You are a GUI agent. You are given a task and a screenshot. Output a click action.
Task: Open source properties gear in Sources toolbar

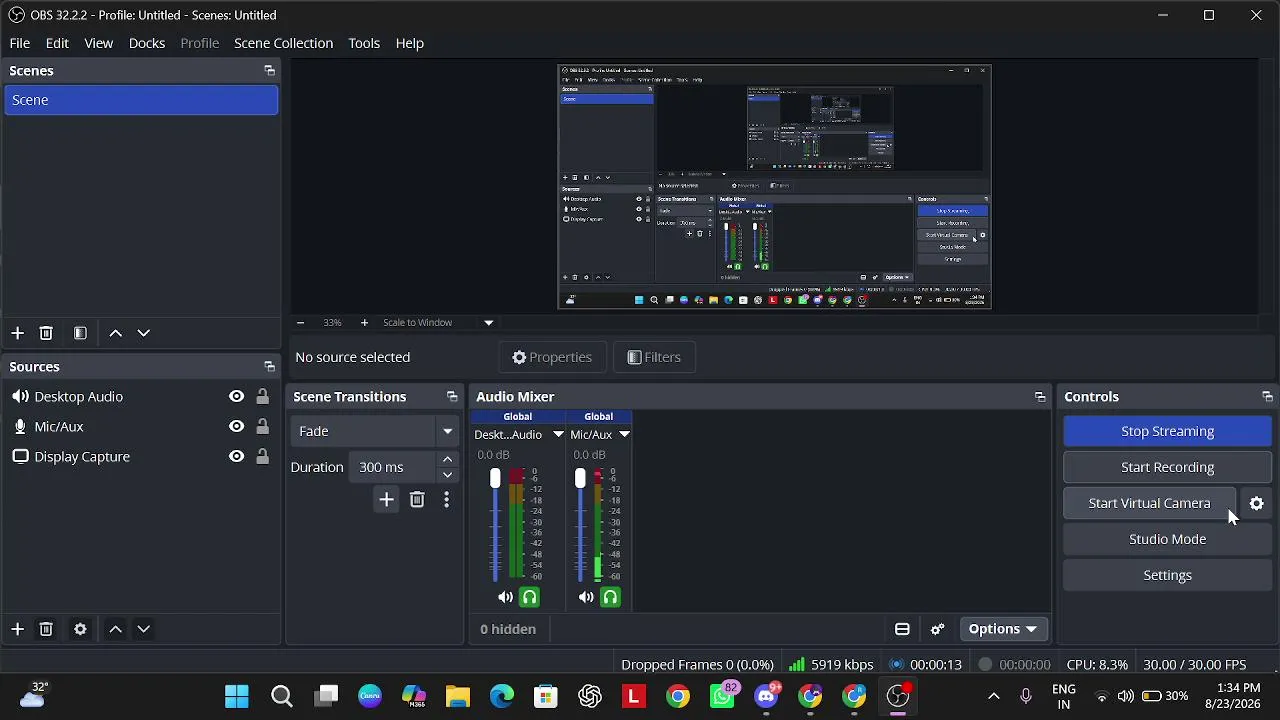coord(80,629)
